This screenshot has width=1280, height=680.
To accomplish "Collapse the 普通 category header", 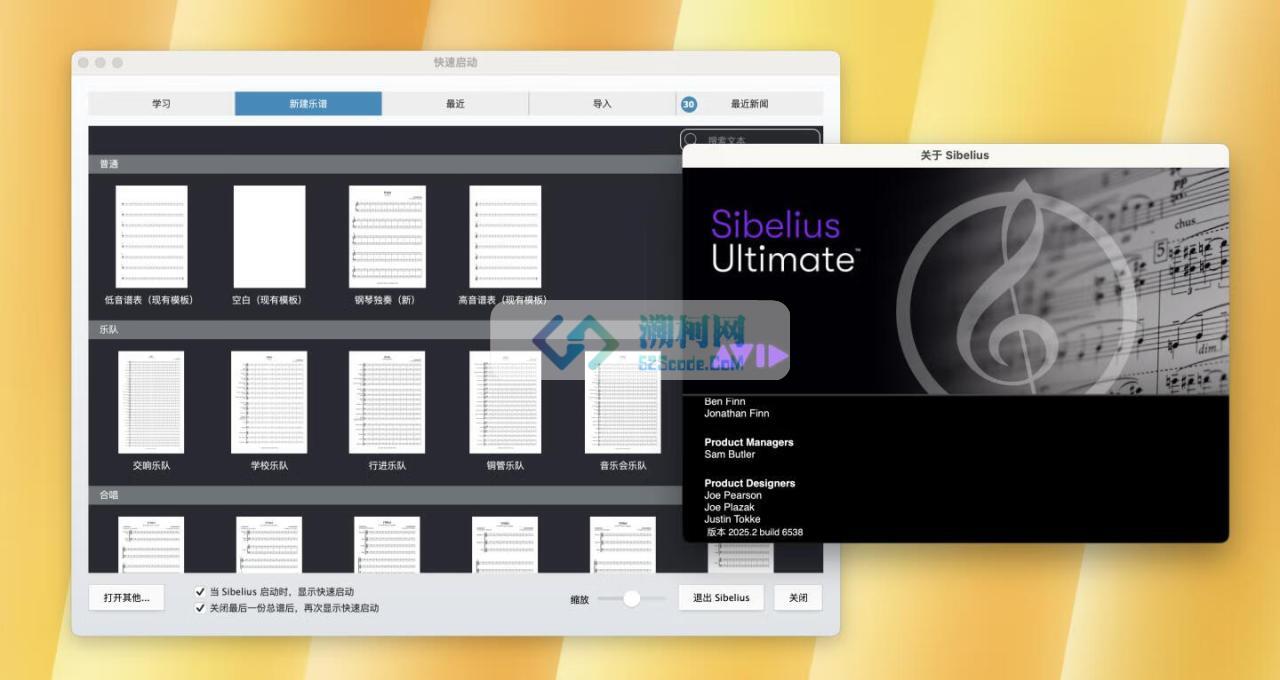I will coord(384,164).
